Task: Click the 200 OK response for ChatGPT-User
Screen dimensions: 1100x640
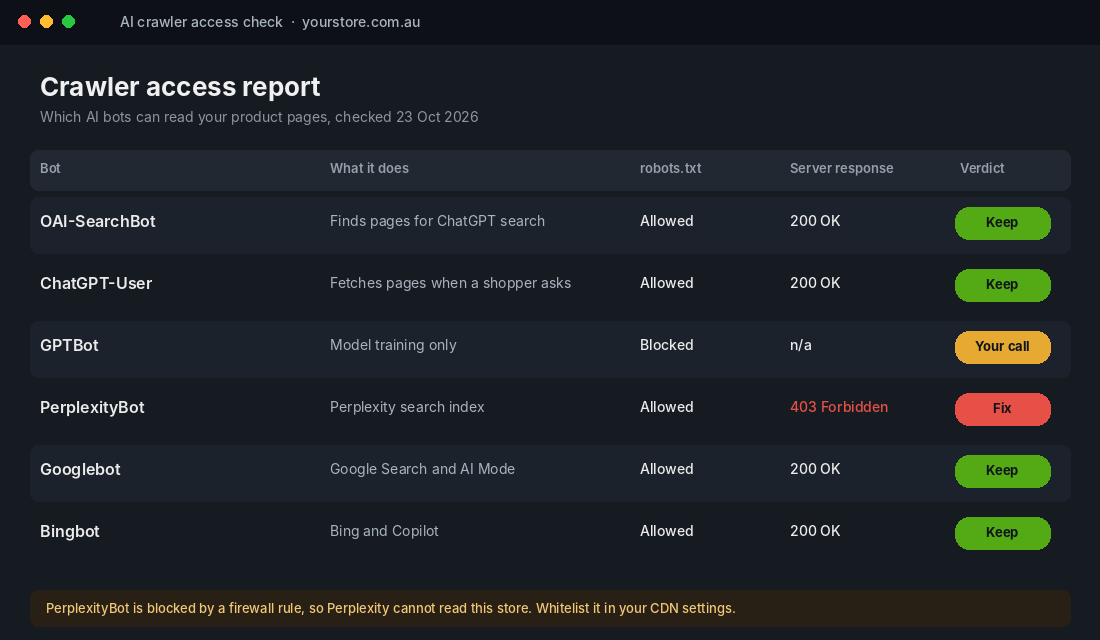Action: click(x=815, y=283)
